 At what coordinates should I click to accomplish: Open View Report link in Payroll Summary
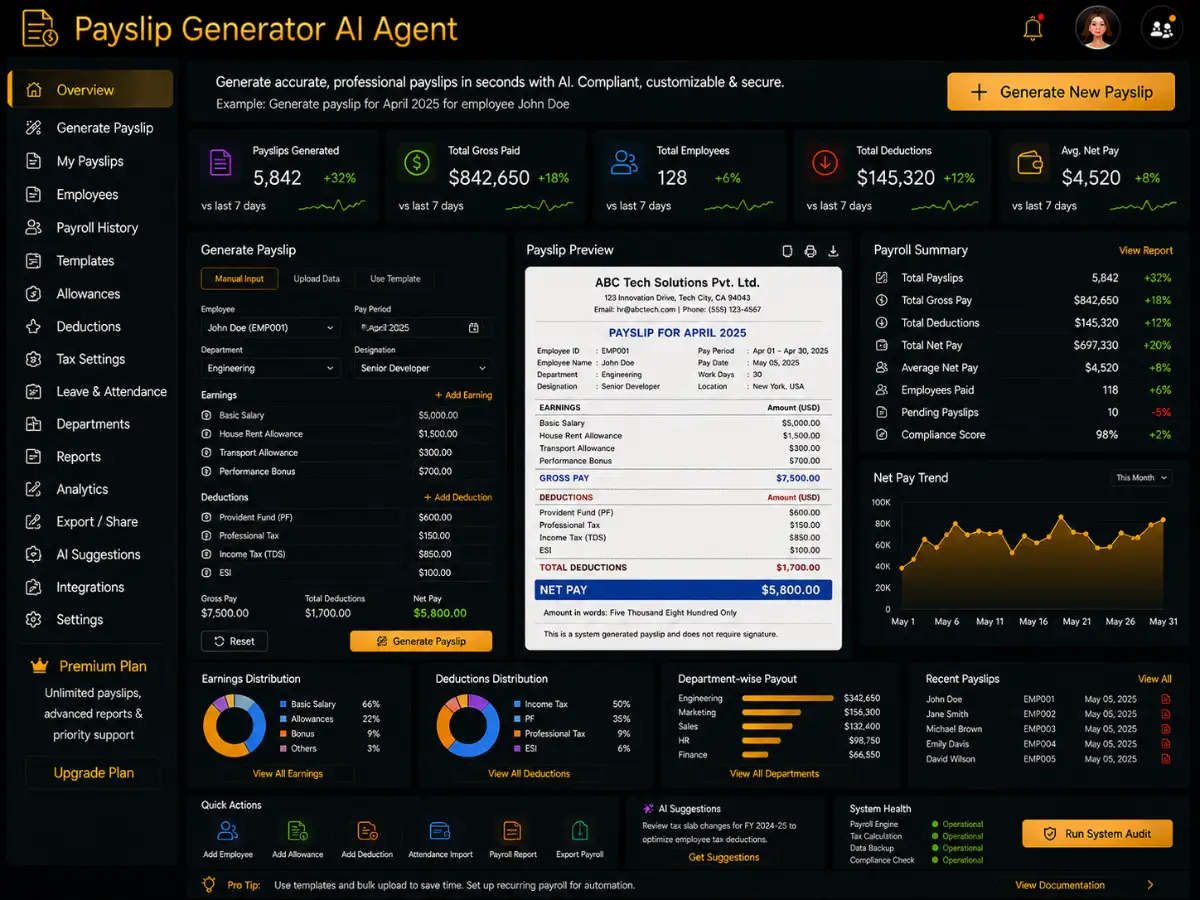pyautogui.click(x=1146, y=251)
